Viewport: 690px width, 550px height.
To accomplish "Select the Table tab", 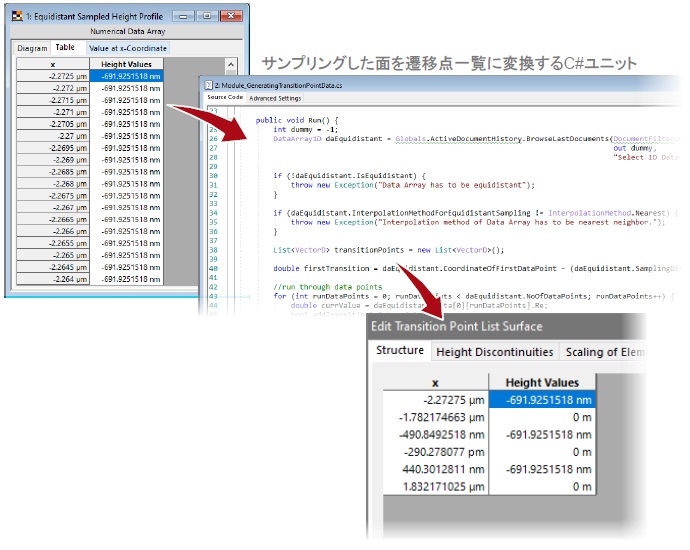I will click(65, 48).
